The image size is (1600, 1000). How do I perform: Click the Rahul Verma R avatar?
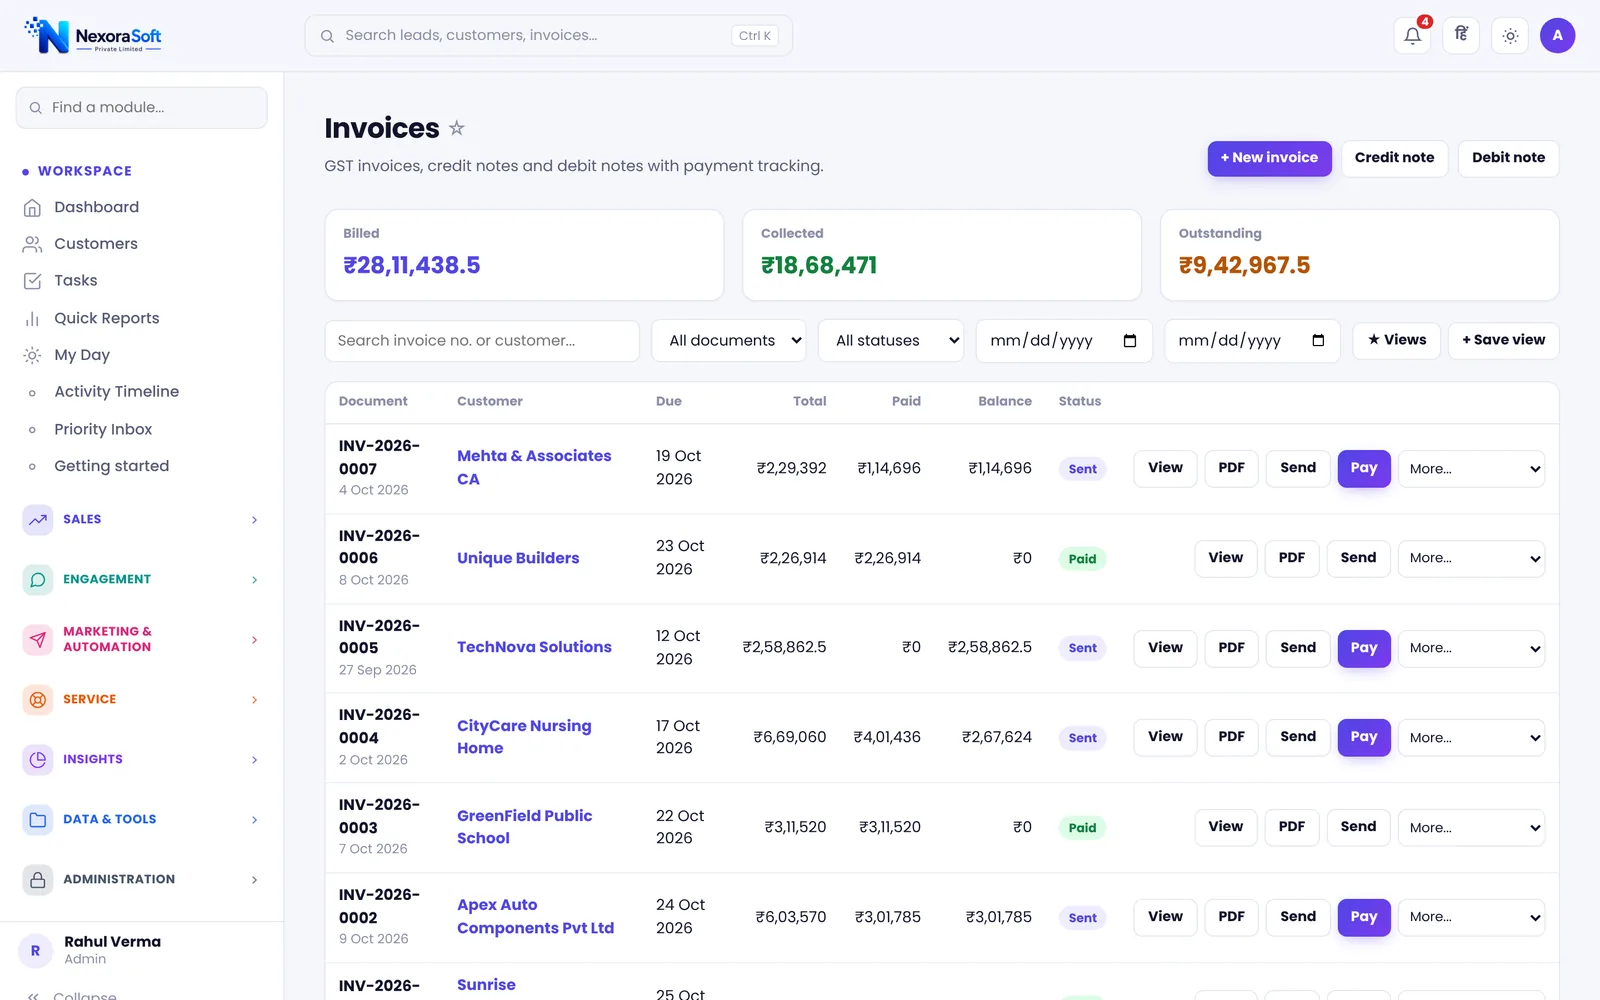coord(36,951)
